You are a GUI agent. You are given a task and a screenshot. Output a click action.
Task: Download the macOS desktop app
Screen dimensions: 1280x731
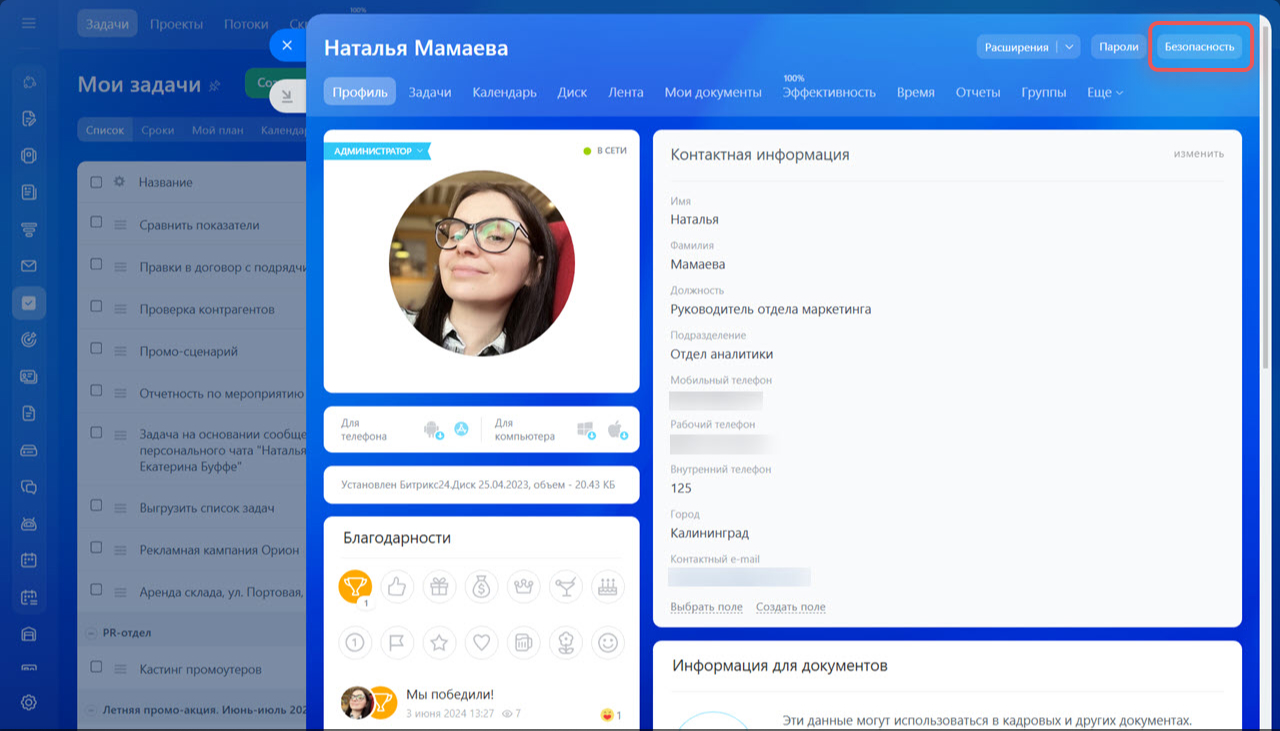(x=616, y=430)
